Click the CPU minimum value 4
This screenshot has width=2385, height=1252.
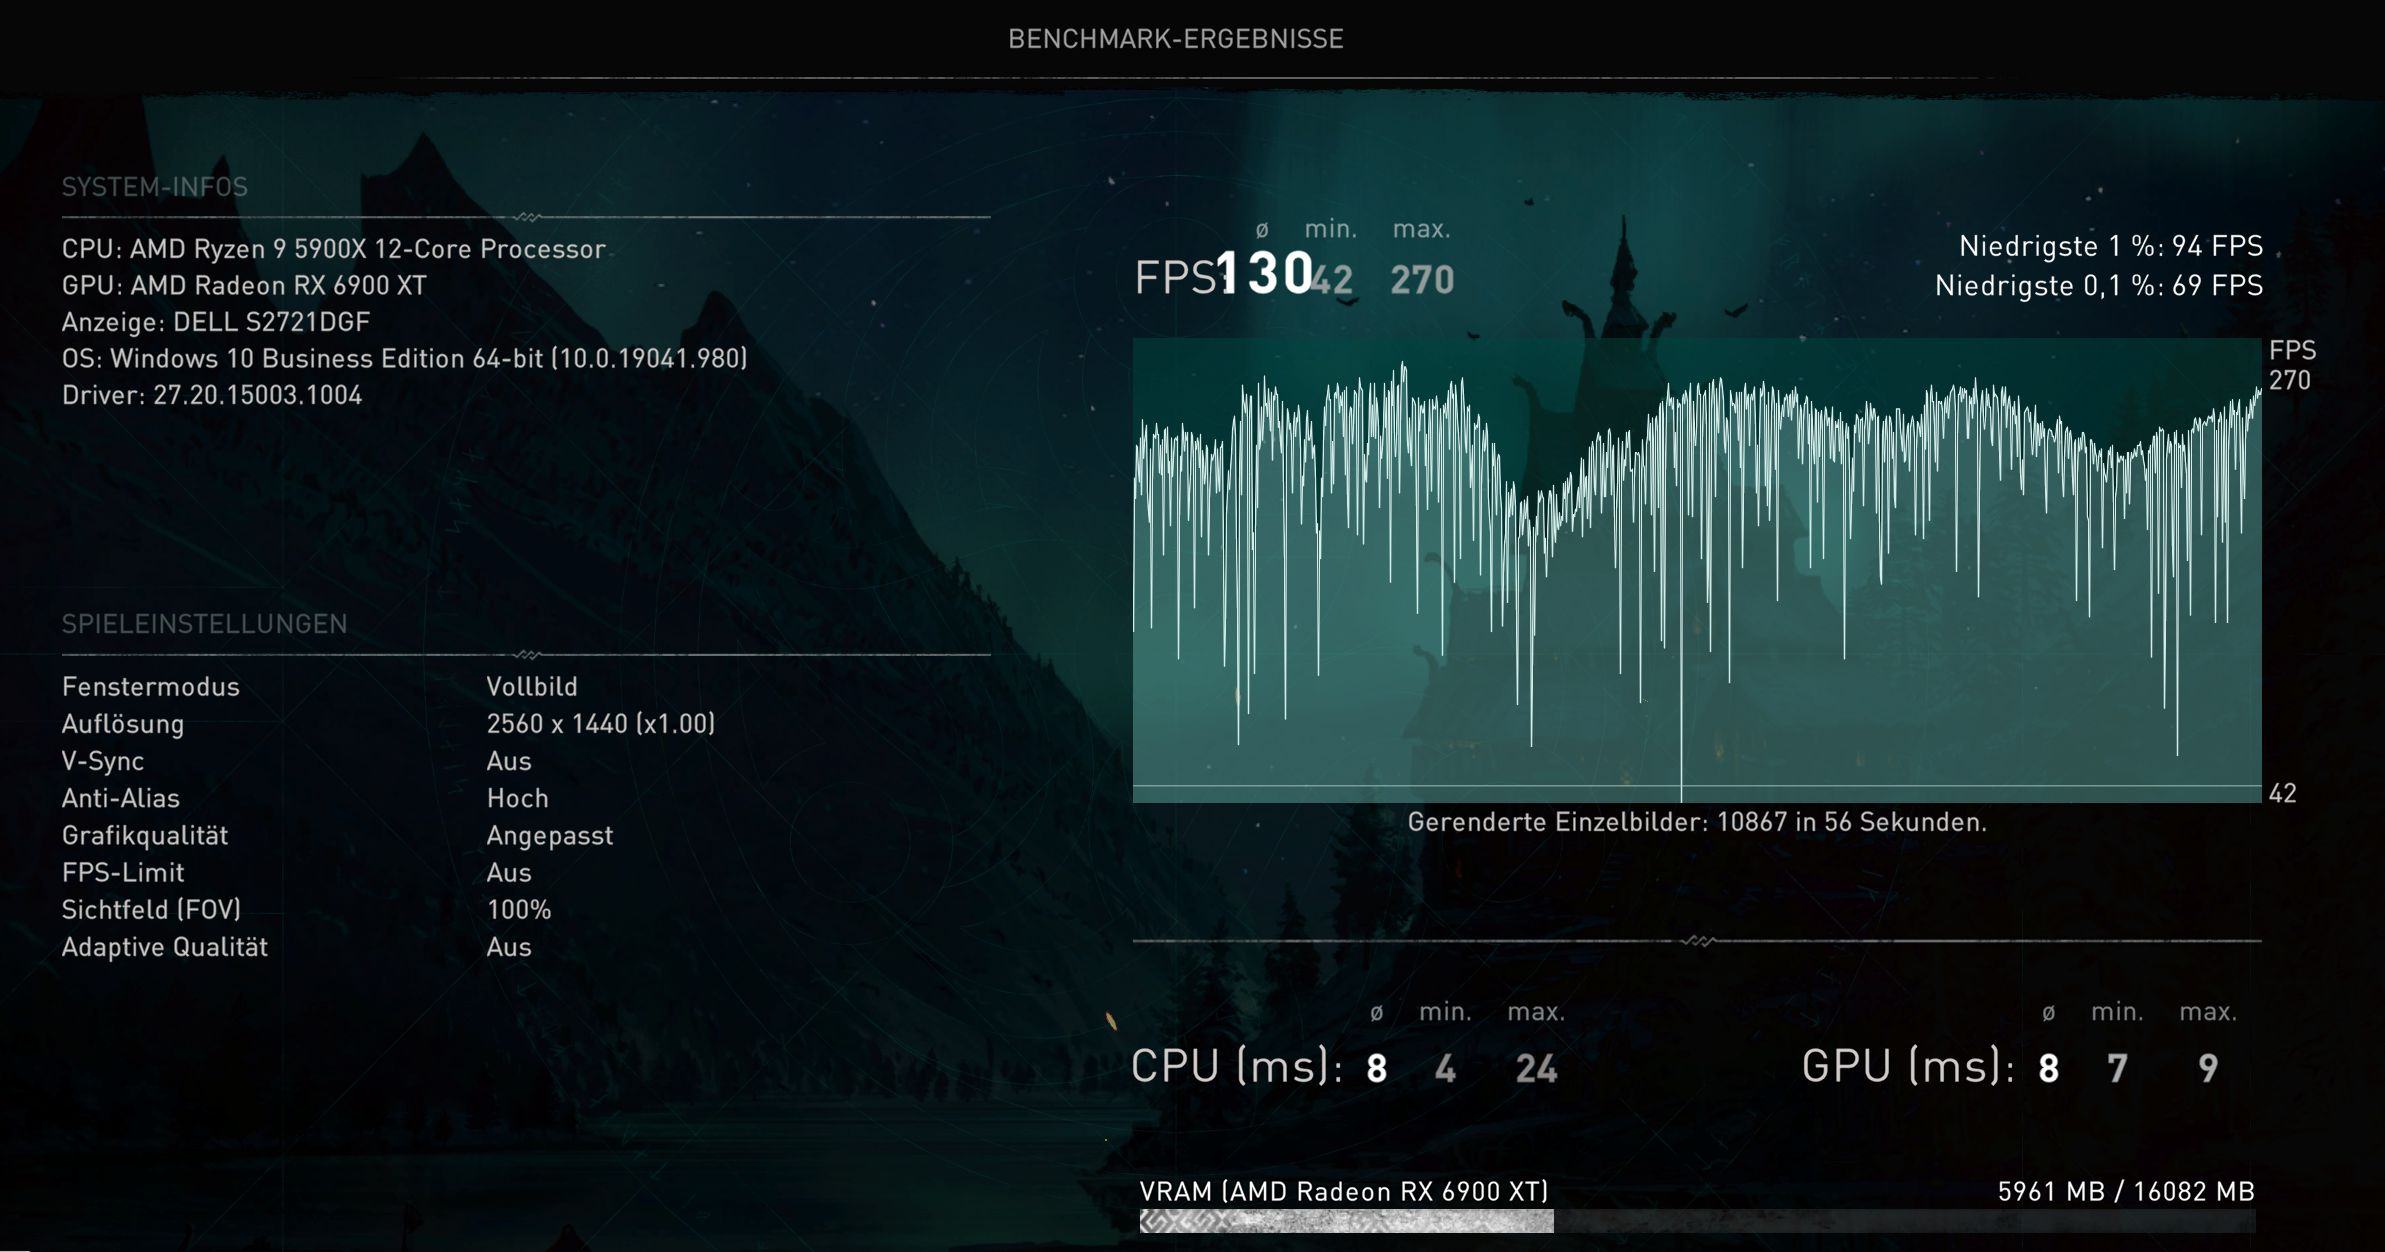point(1445,1069)
